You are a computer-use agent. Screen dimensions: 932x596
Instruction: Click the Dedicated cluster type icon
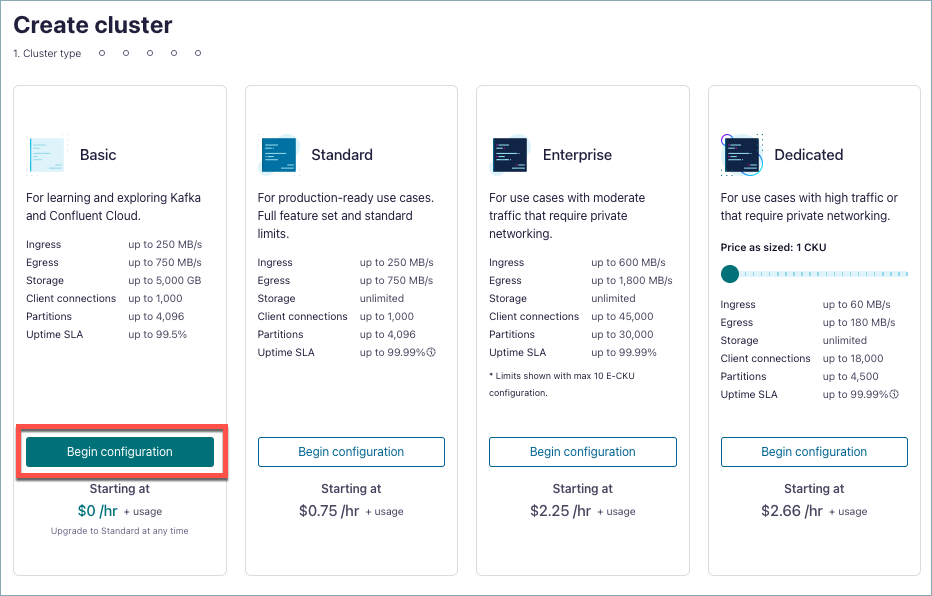click(741, 155)
